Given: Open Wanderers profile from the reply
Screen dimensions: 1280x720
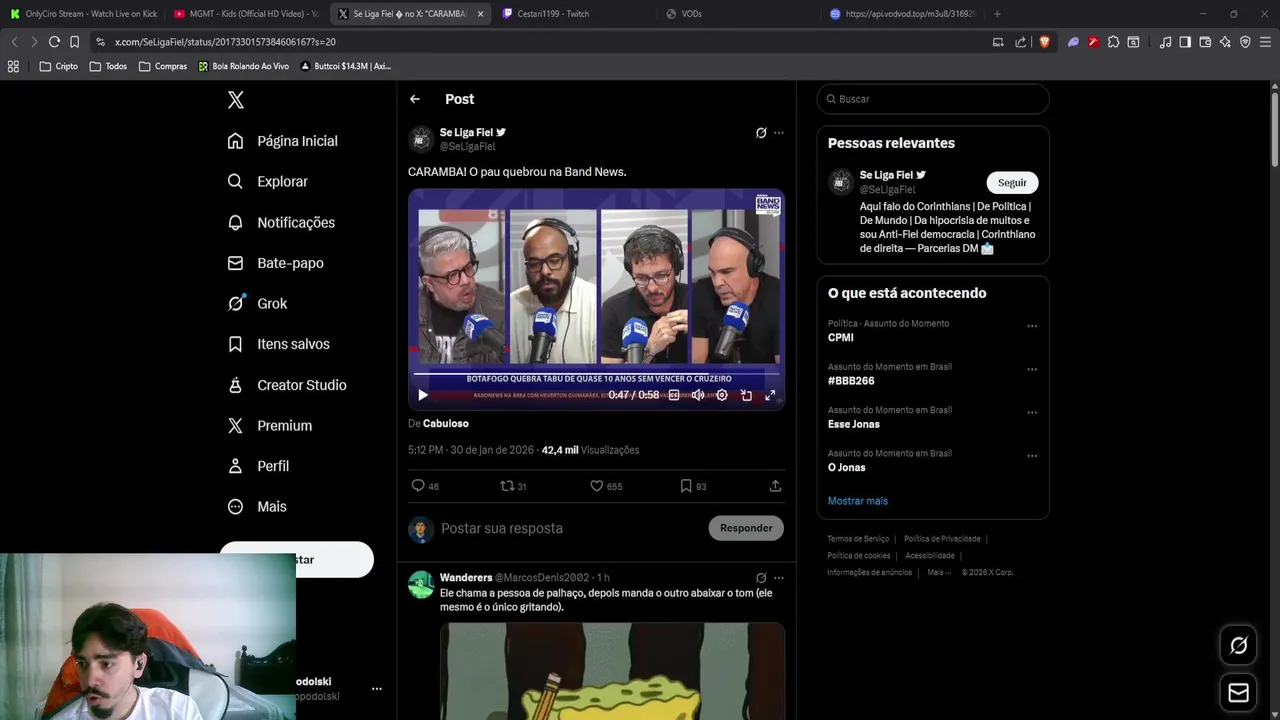Looking at the screenshot, I should (x=466, y=578).
